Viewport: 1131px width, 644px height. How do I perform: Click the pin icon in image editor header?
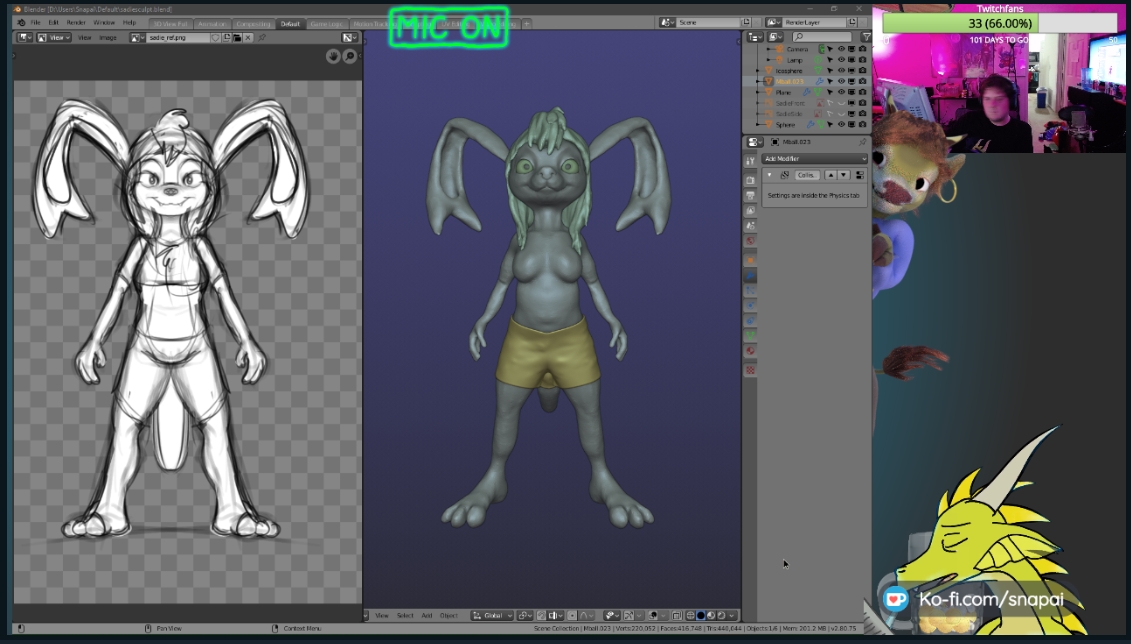(262, 38)
